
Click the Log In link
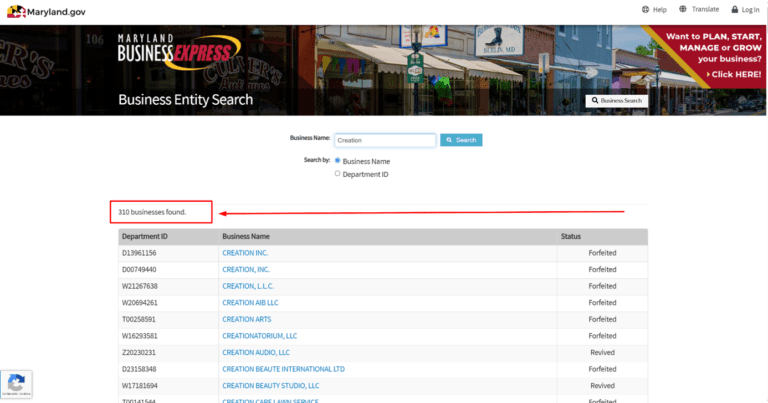[x=745, y=9]
